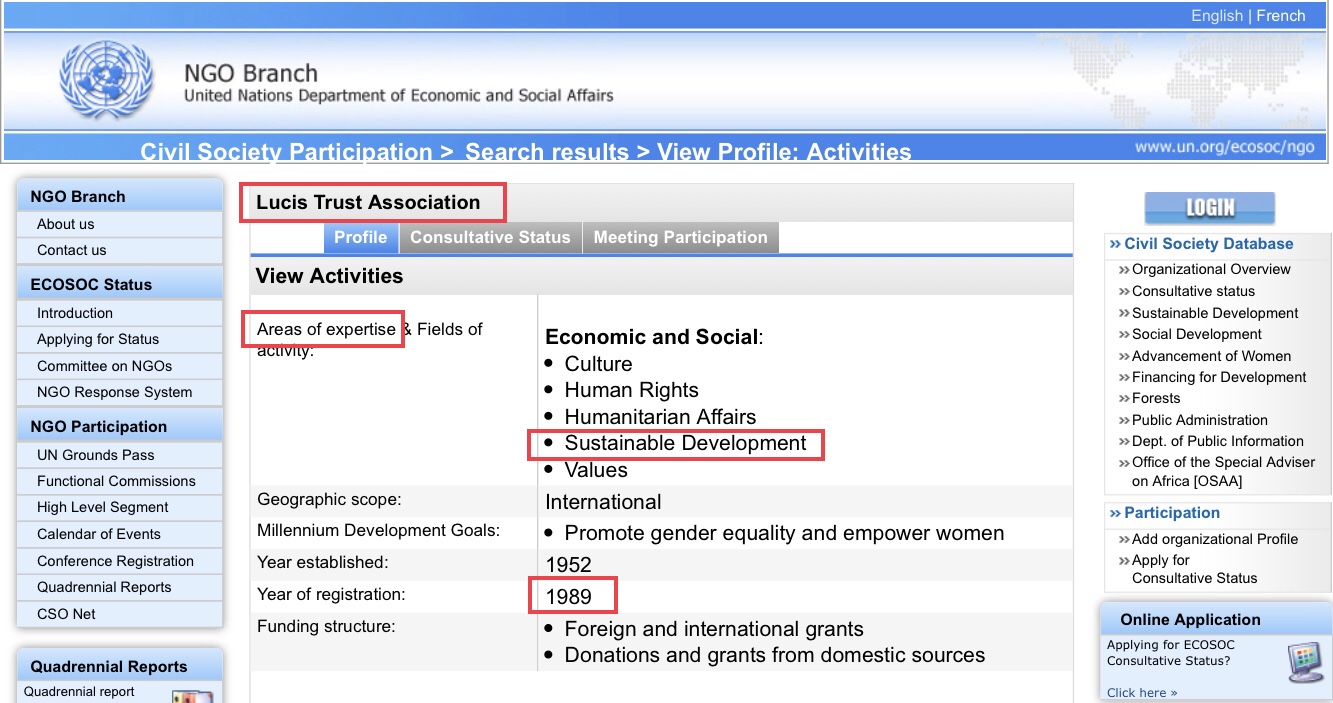1333x703 pixels.
Task: Open Civil Society Participation breadcrumb
Action: [x=286, y=152]
